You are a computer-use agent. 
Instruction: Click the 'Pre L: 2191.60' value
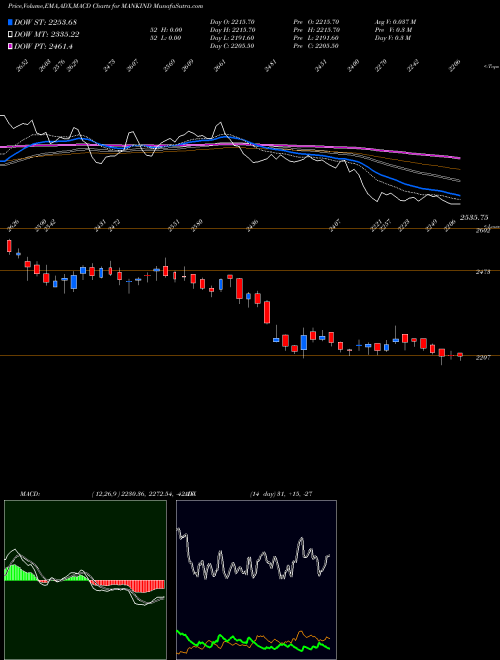(316, 38)
